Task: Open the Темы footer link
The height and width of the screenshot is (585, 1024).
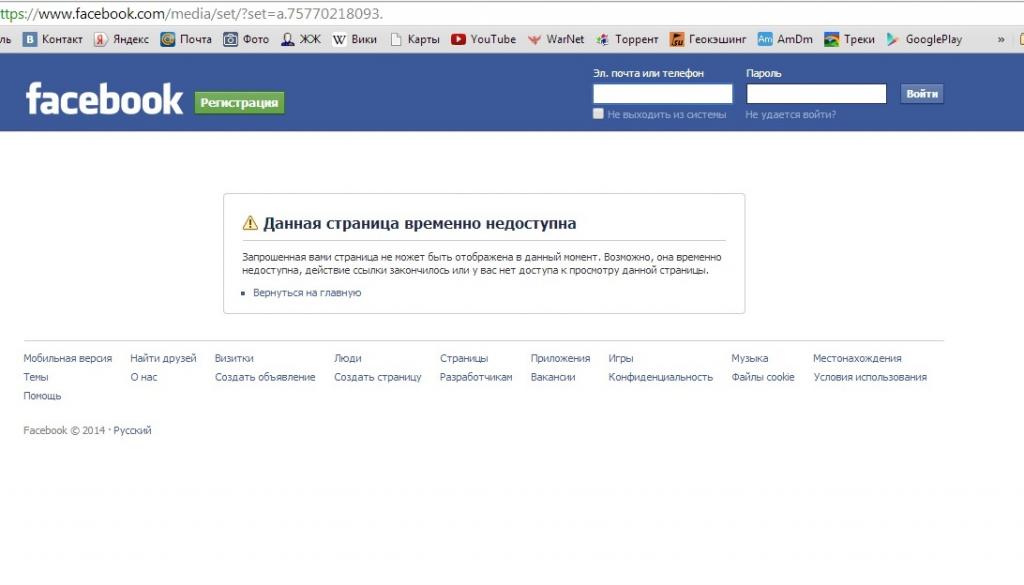Action: [36, 377]
